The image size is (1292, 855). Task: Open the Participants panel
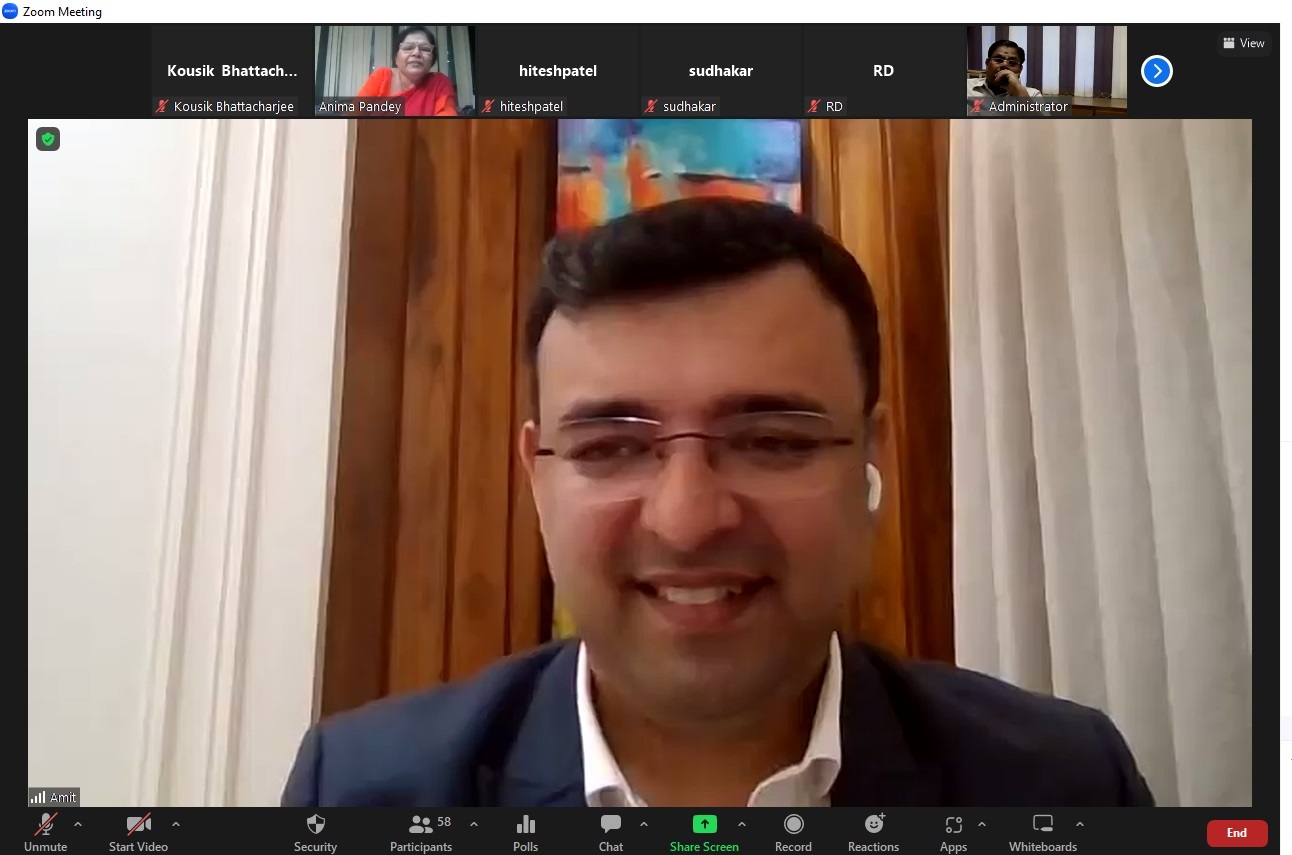(x=421, y=832)
